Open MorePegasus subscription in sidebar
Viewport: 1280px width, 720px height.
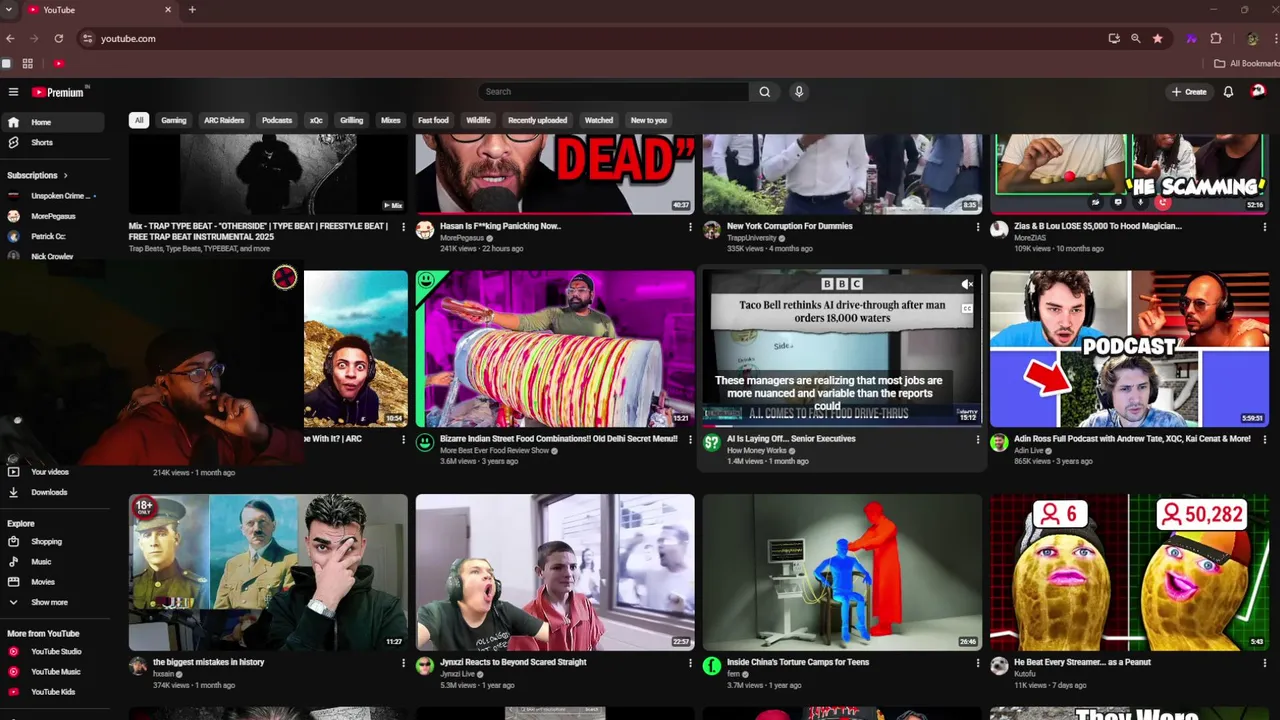(x=52, y=216)
